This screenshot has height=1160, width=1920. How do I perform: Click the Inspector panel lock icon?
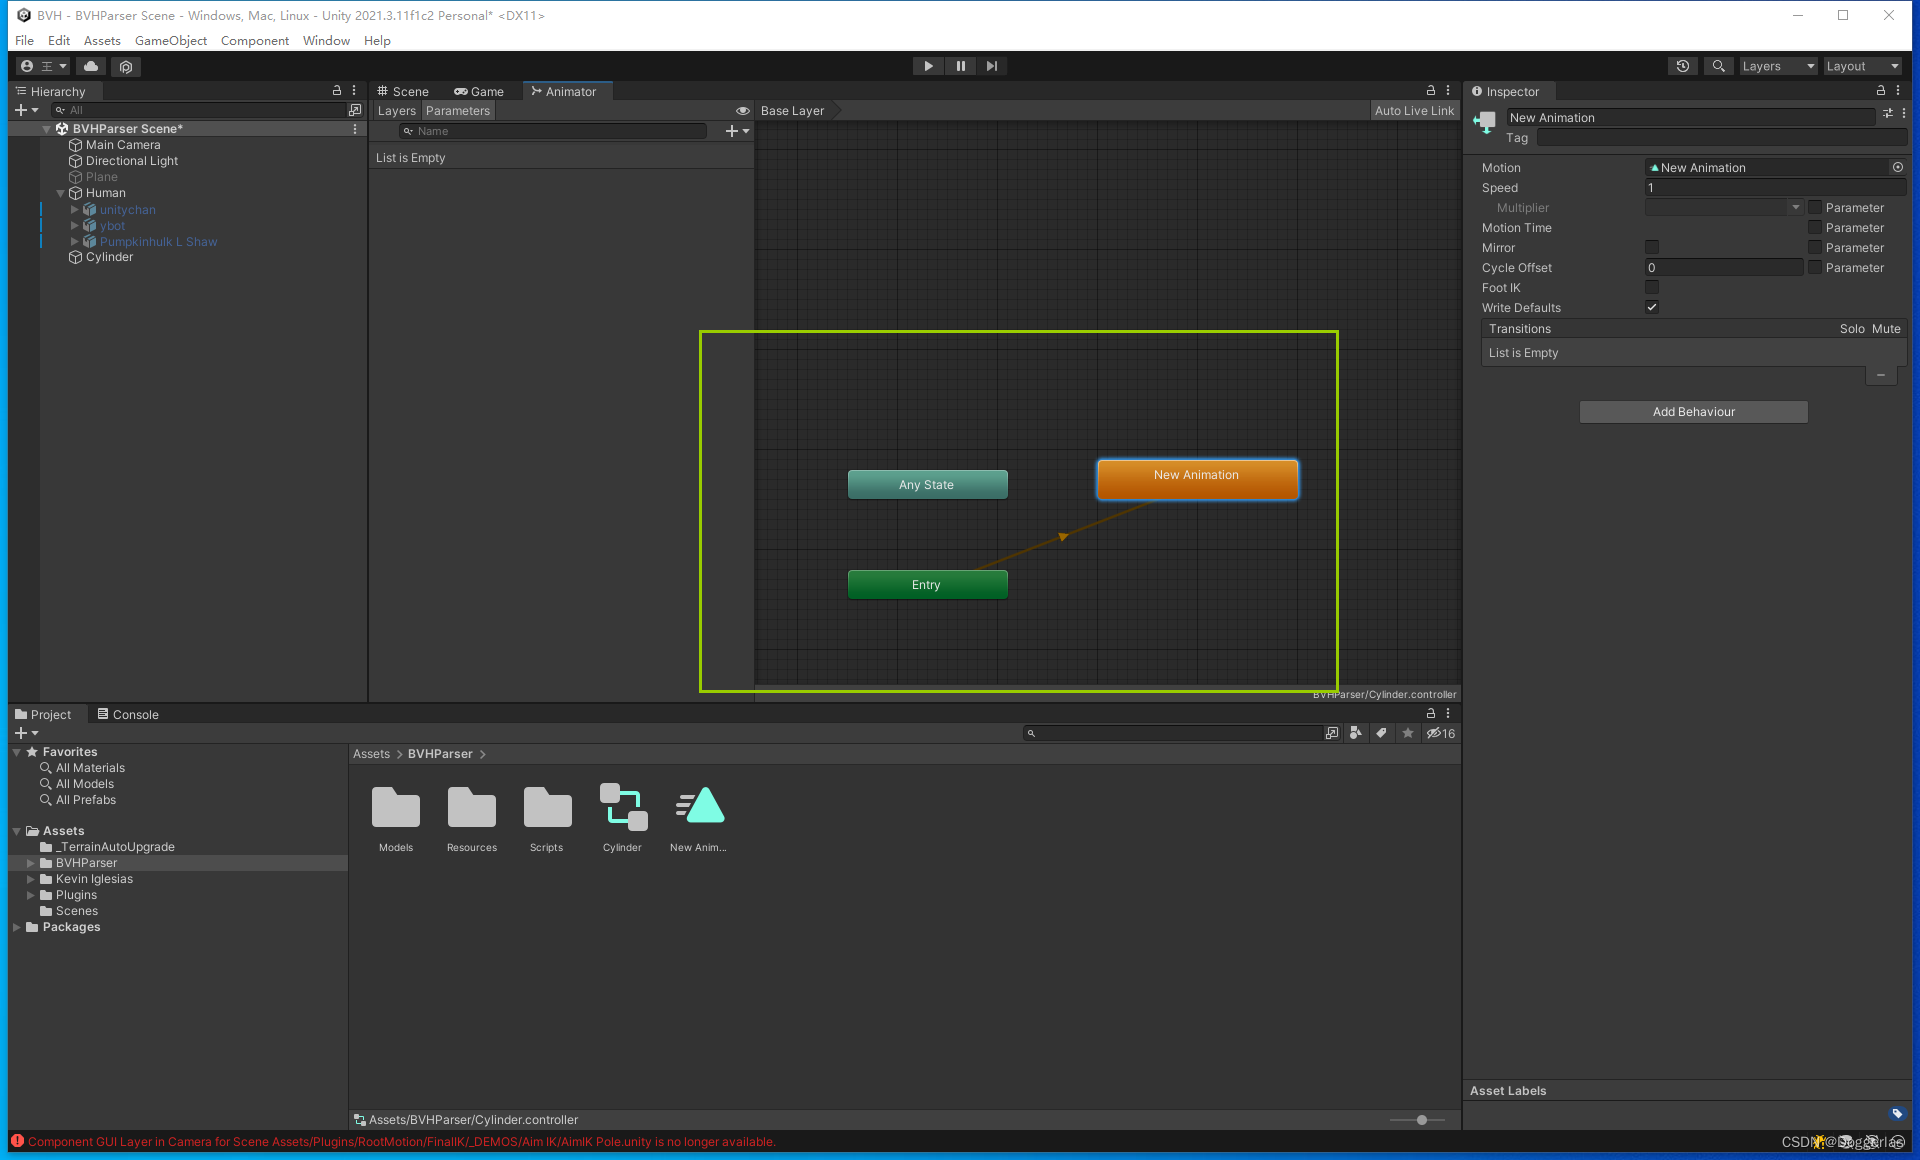click(x=1880, y=91)
